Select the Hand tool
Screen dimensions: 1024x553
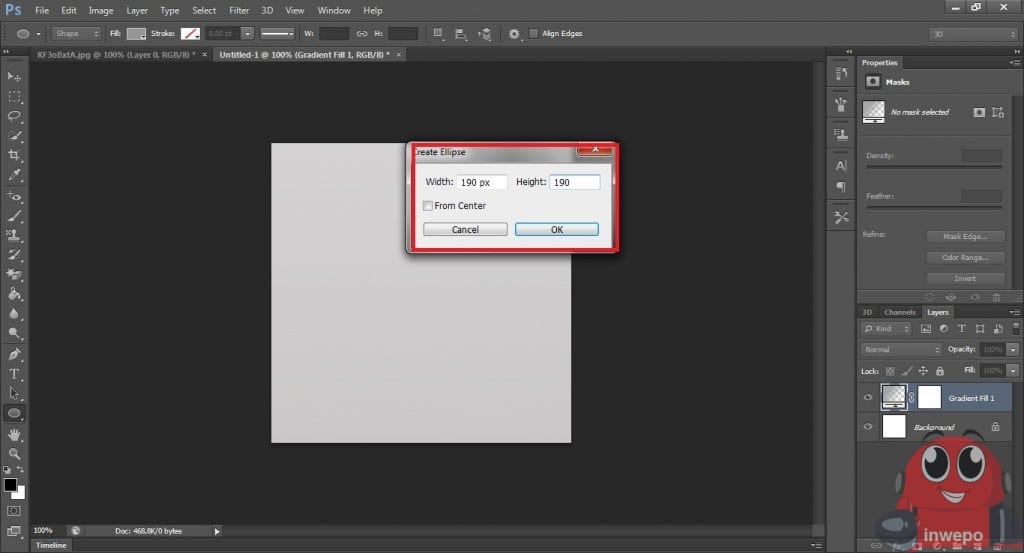pyautogui.click(x=14, y=434)
